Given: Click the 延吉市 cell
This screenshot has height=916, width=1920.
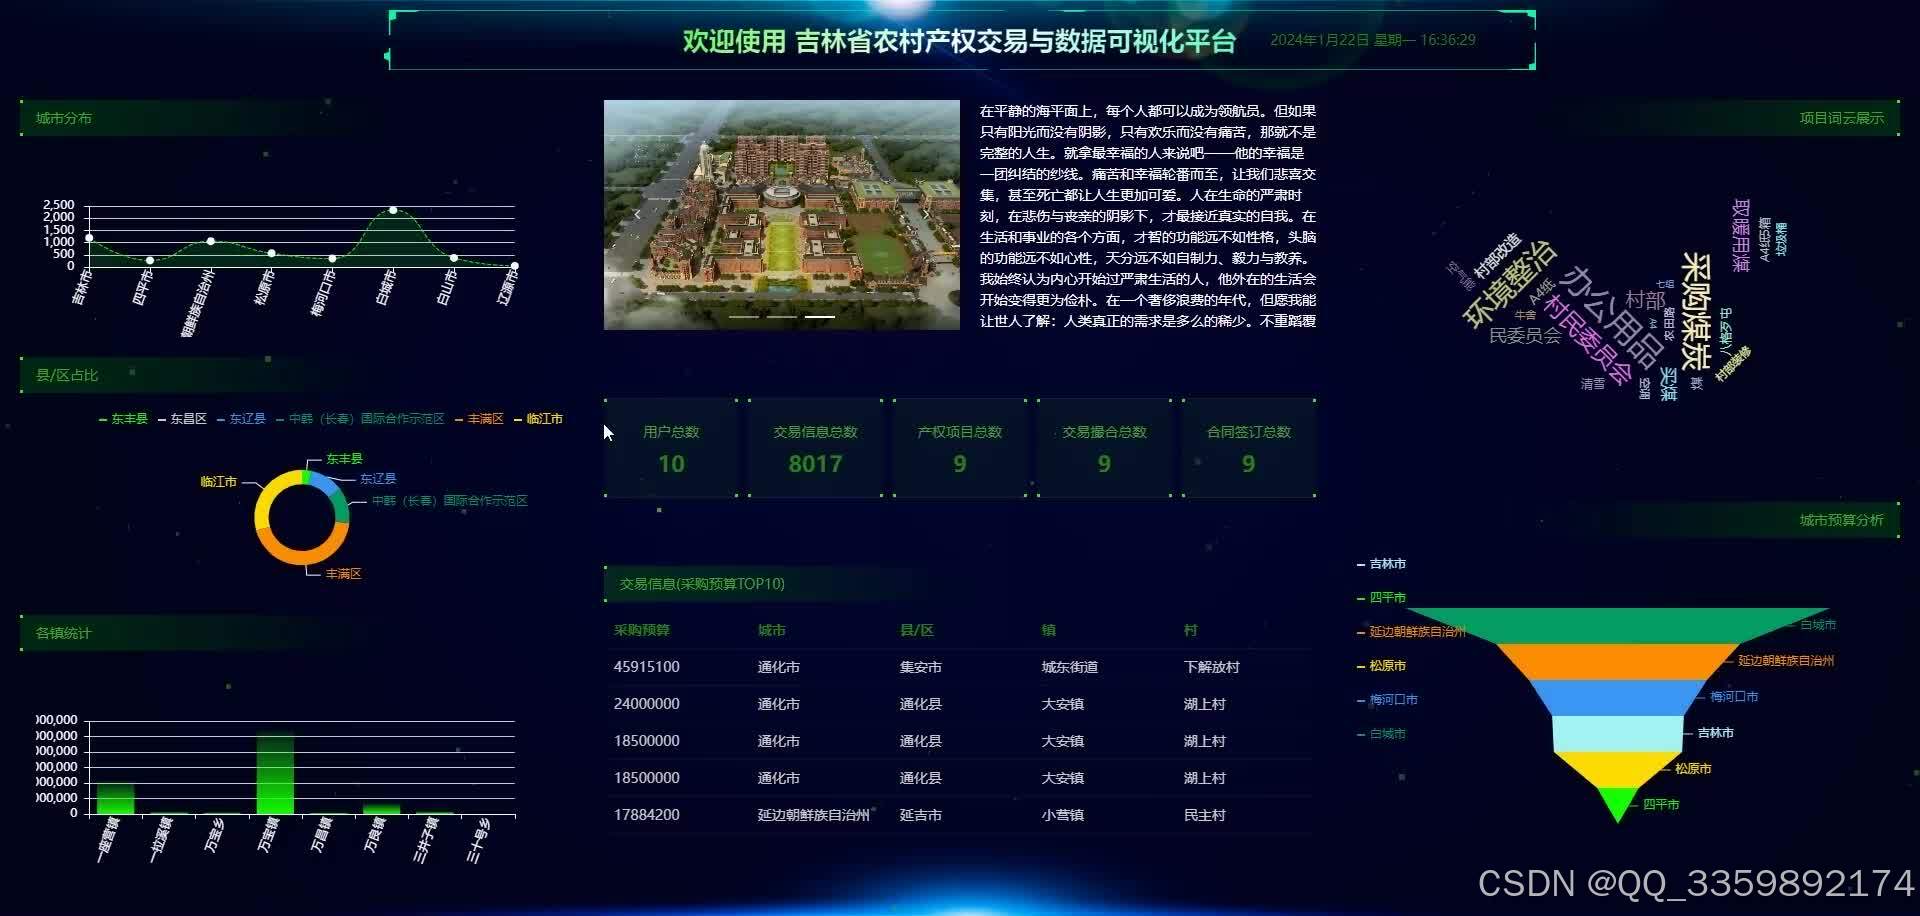Looking at the screenshot, I should (x=921, y=815).
